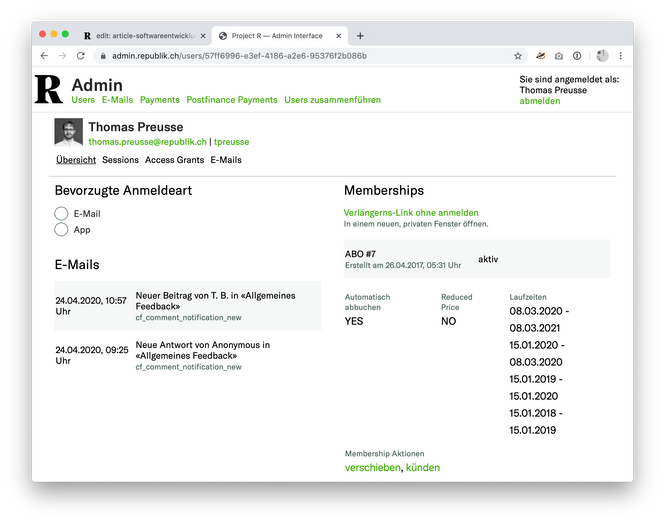Select App as preferred login method
Viewport: 665px width, 524px height.
61,230
